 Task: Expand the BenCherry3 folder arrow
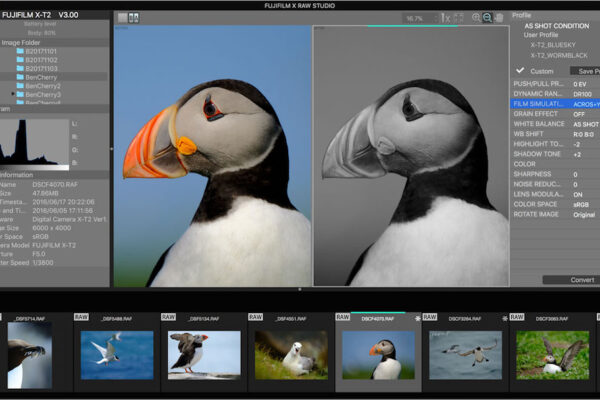pos(12,94)
